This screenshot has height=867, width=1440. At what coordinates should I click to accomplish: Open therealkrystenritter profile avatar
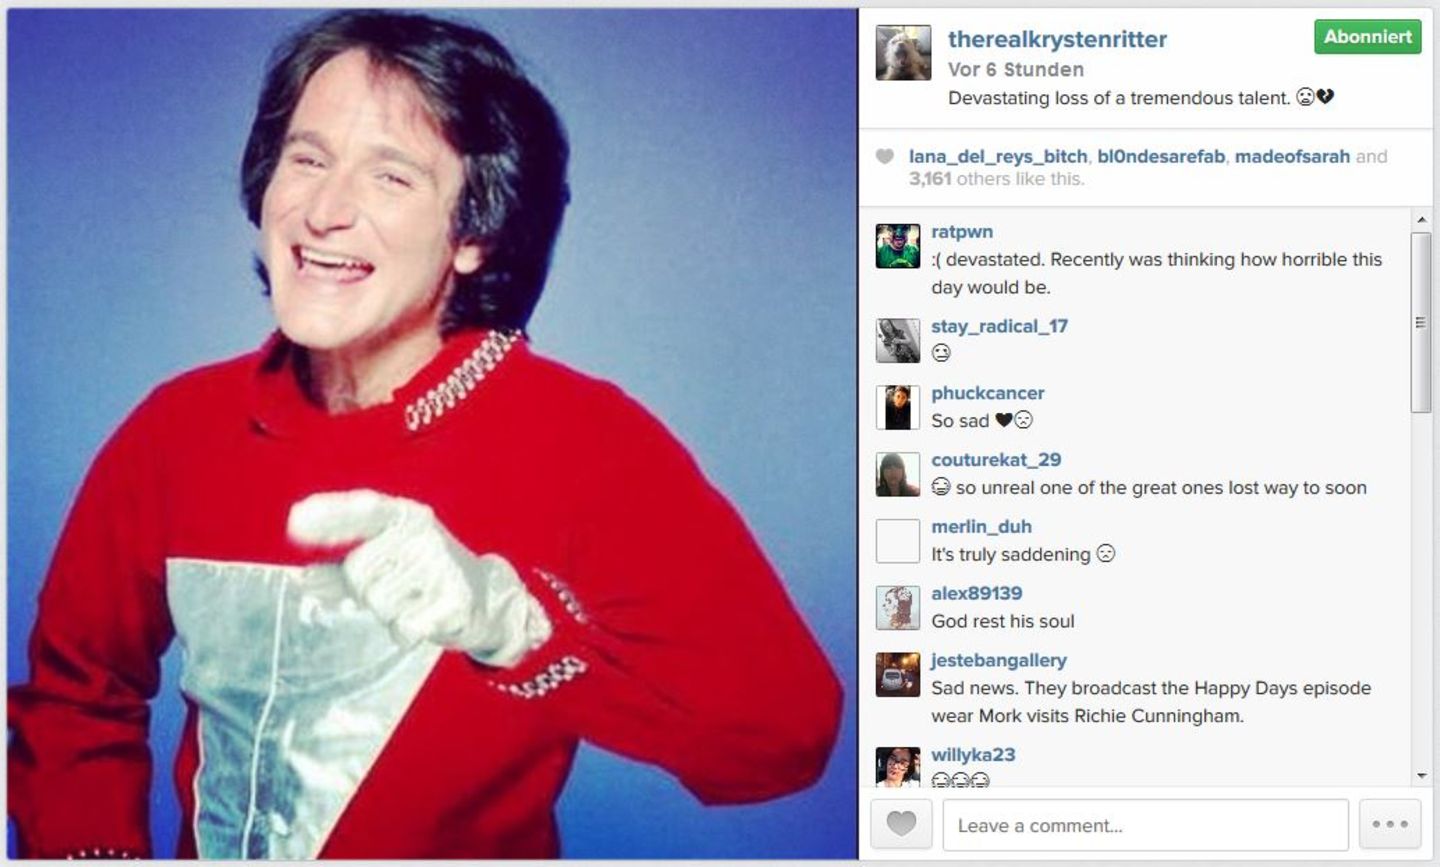(x=903, y=53)
